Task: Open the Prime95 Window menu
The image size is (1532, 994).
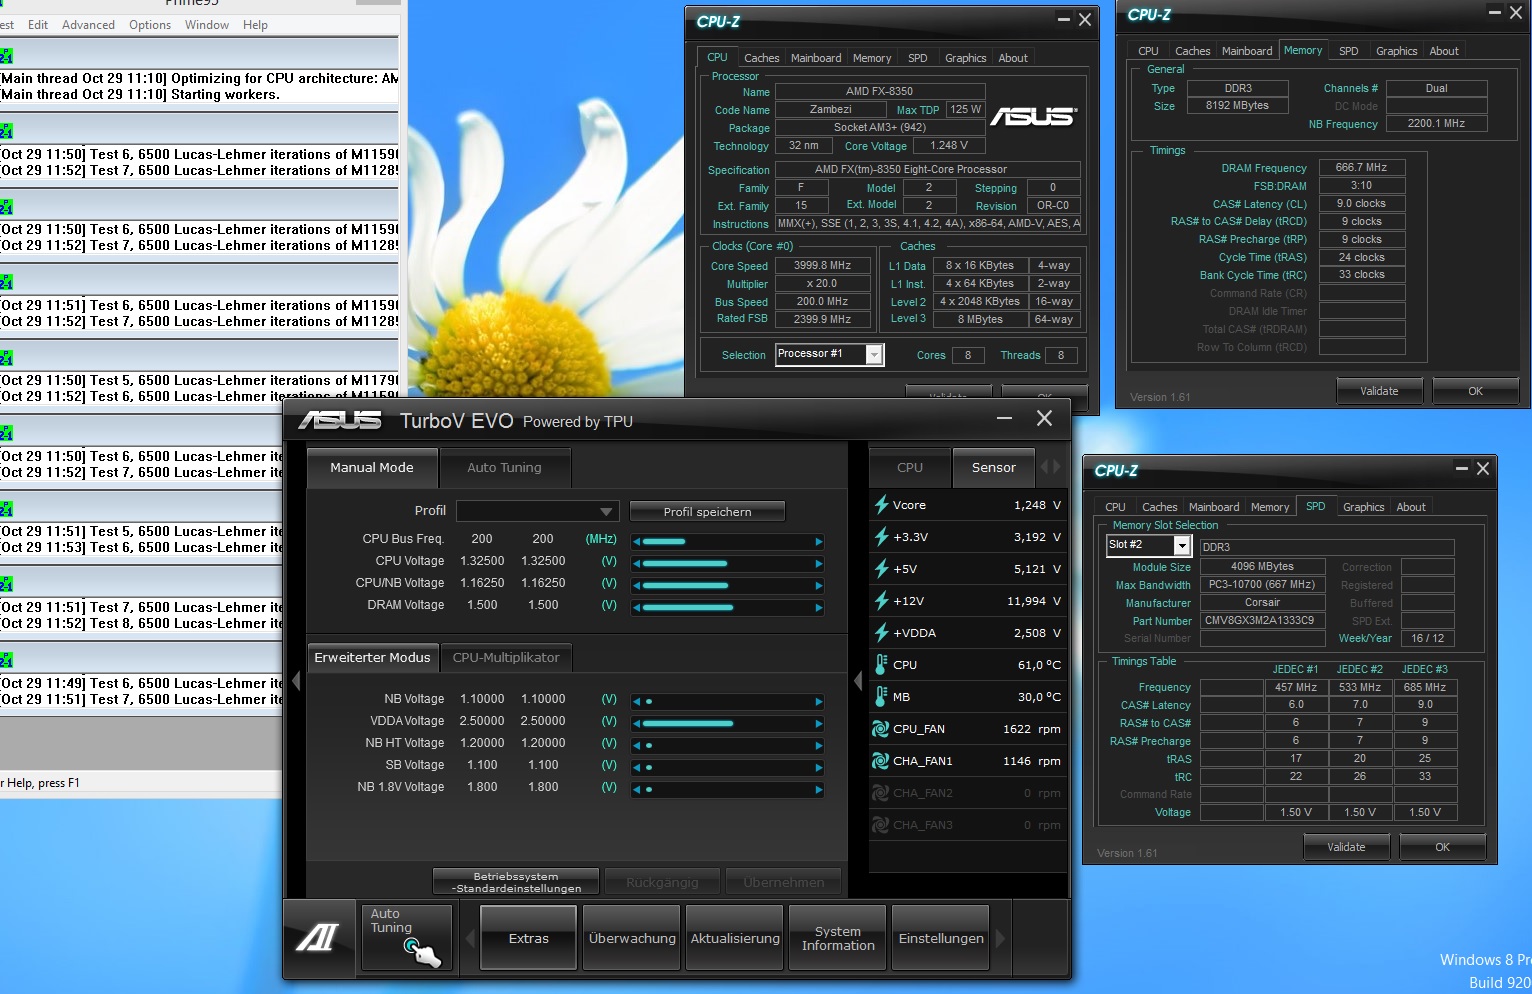Action: click(207, 25)
